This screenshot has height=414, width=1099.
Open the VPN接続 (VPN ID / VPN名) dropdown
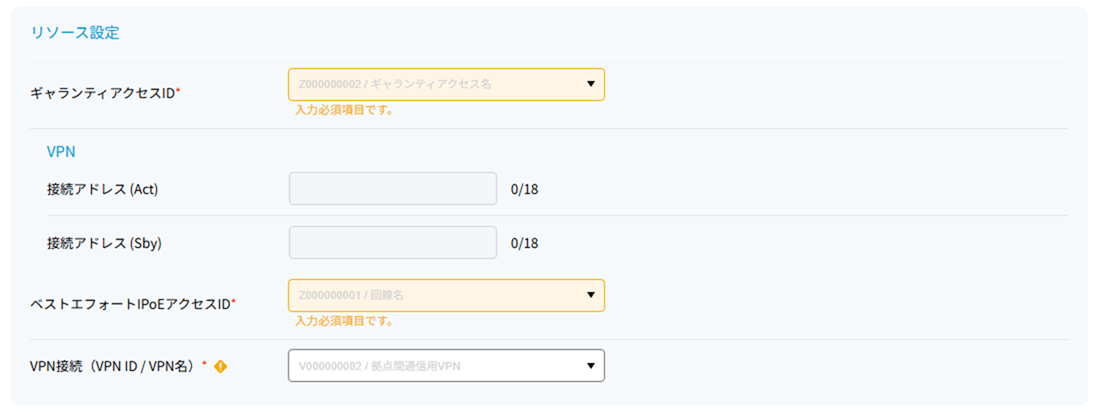click(446, 366)
